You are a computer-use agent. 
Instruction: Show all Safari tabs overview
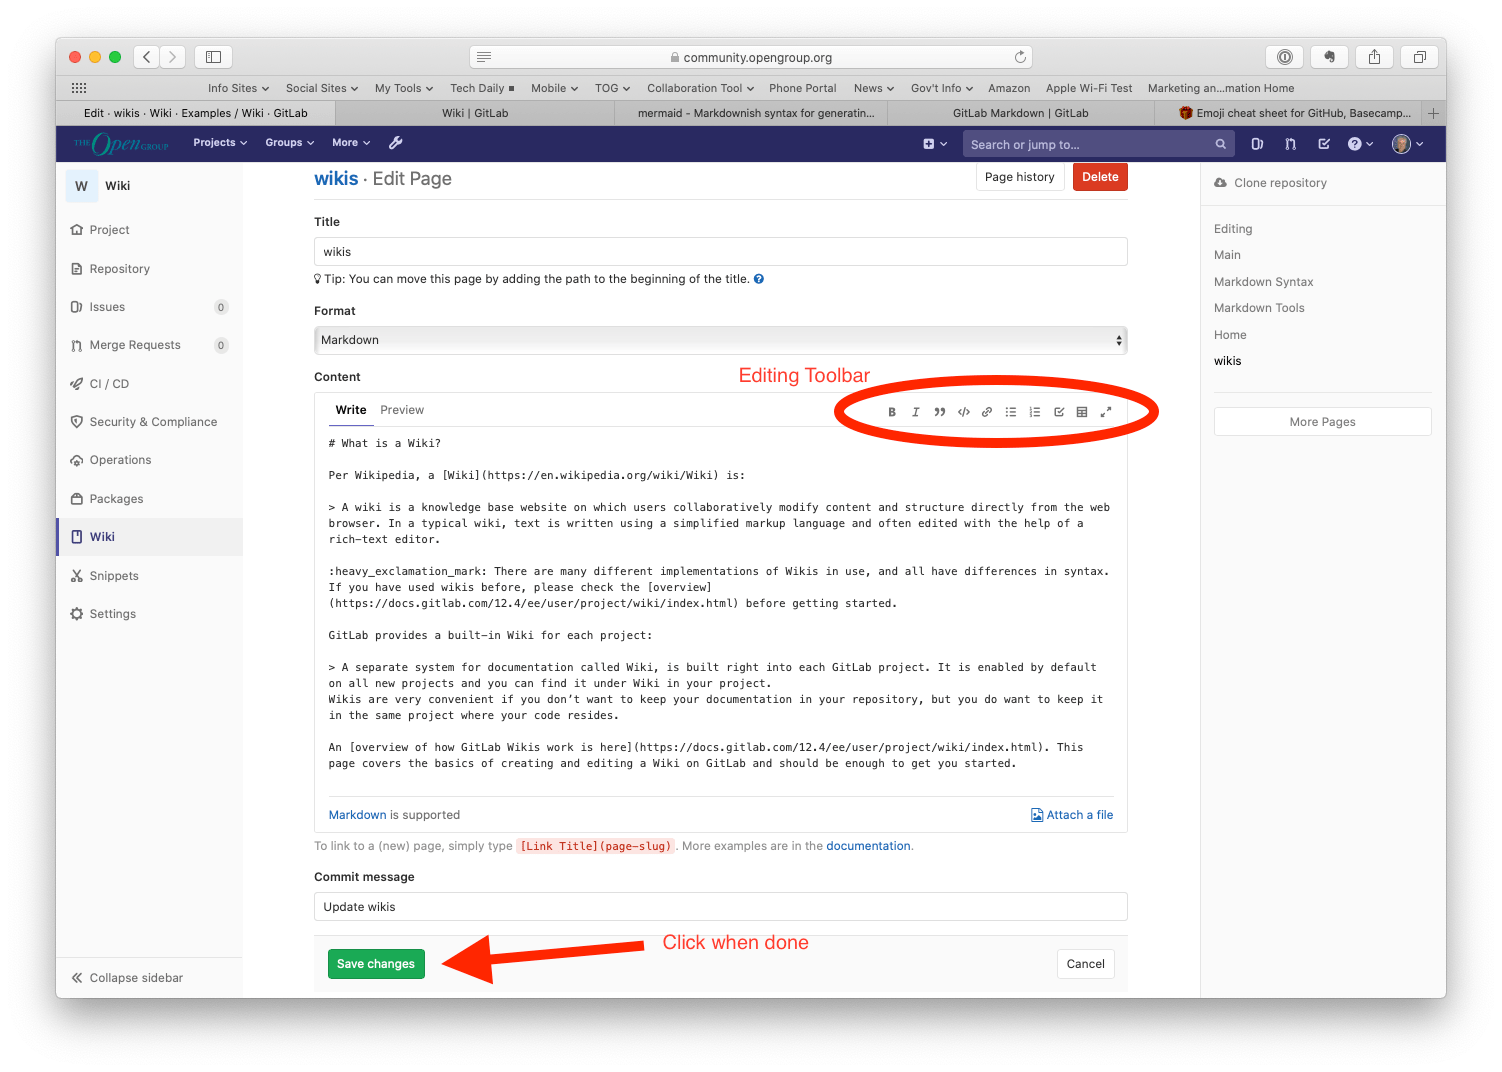tap(1419, 57)
